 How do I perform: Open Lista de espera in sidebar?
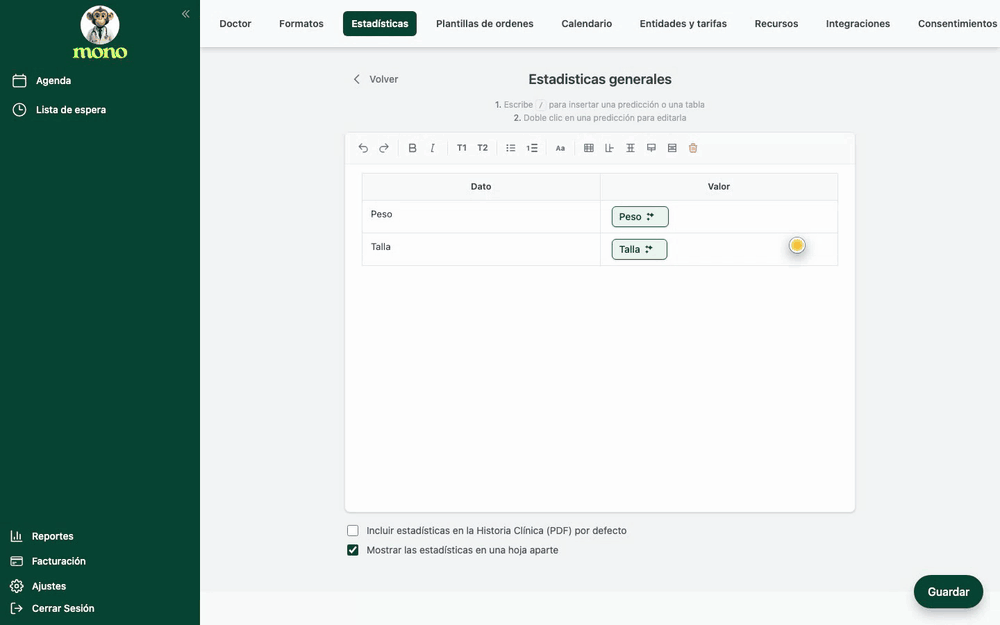[71, 110]
